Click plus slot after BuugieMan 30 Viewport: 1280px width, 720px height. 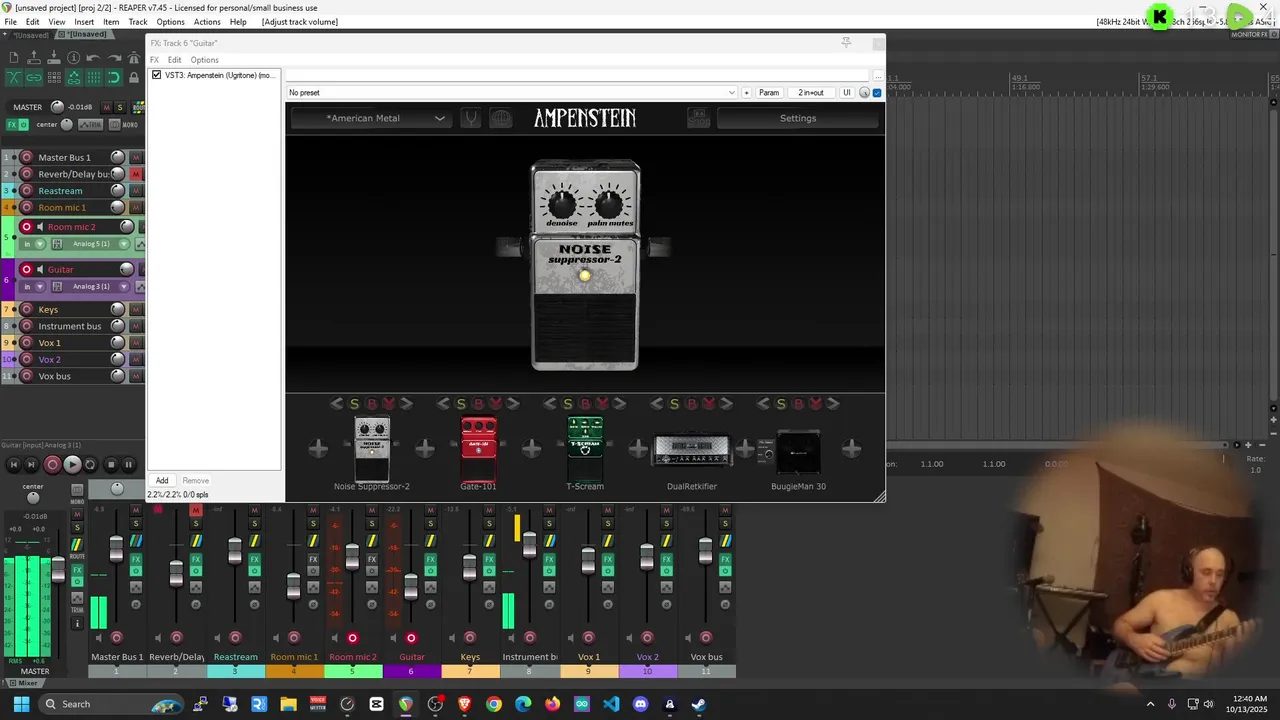click(x=851, y=449)
